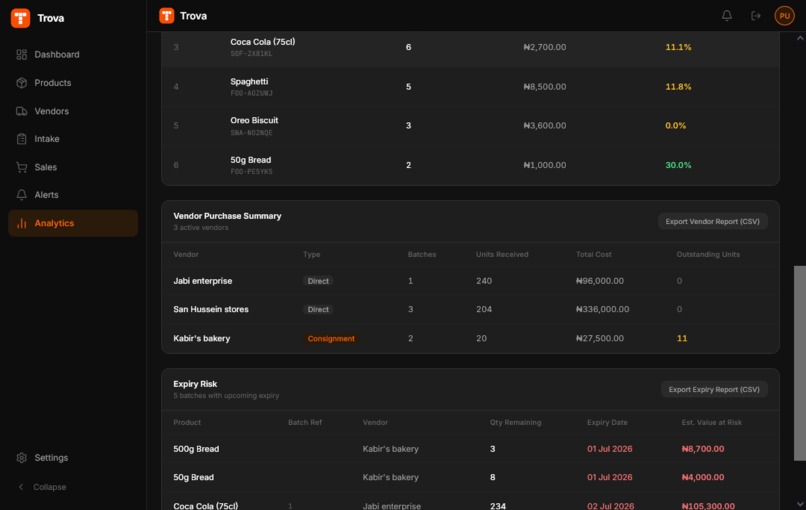Image resolution: width=806 pixels, height=510 pixels.
Task: Click the Dashboard grid icon
Action: point(22,54)
